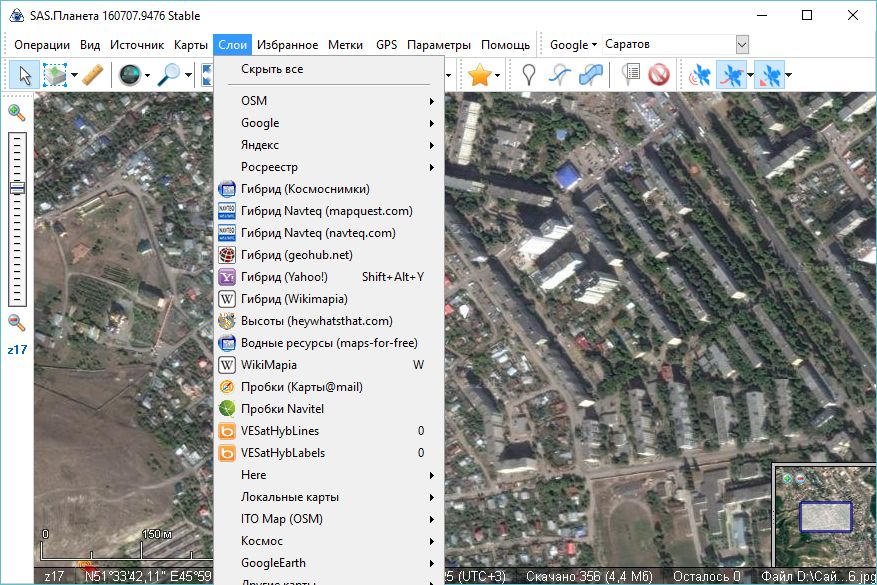The image size is (877, 585).
Task: Toggle center map on GPS position
Action: point(770,75)
